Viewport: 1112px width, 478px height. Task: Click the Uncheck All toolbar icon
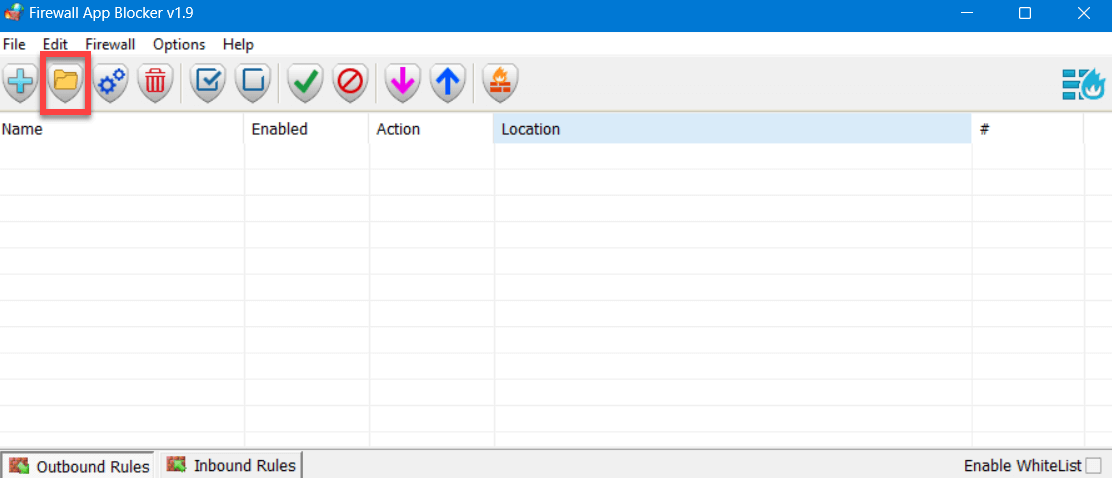click(252, 83)
